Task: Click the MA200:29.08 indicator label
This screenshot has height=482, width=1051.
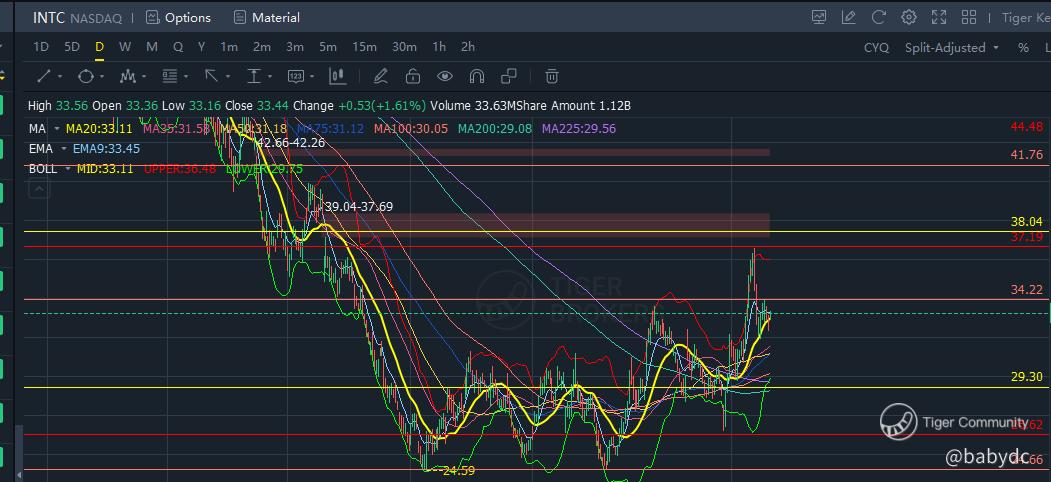Action: (x=495, y=128)
